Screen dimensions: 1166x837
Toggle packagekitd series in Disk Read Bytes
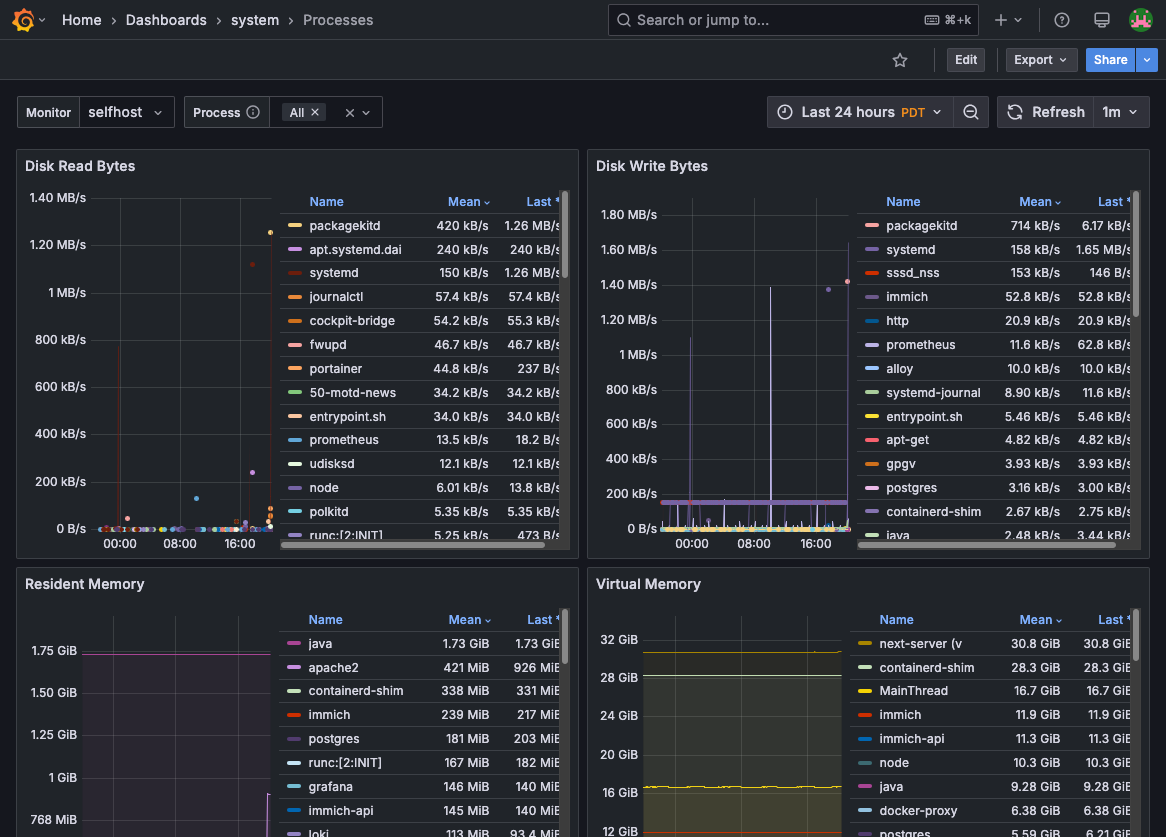click(344, 226)
